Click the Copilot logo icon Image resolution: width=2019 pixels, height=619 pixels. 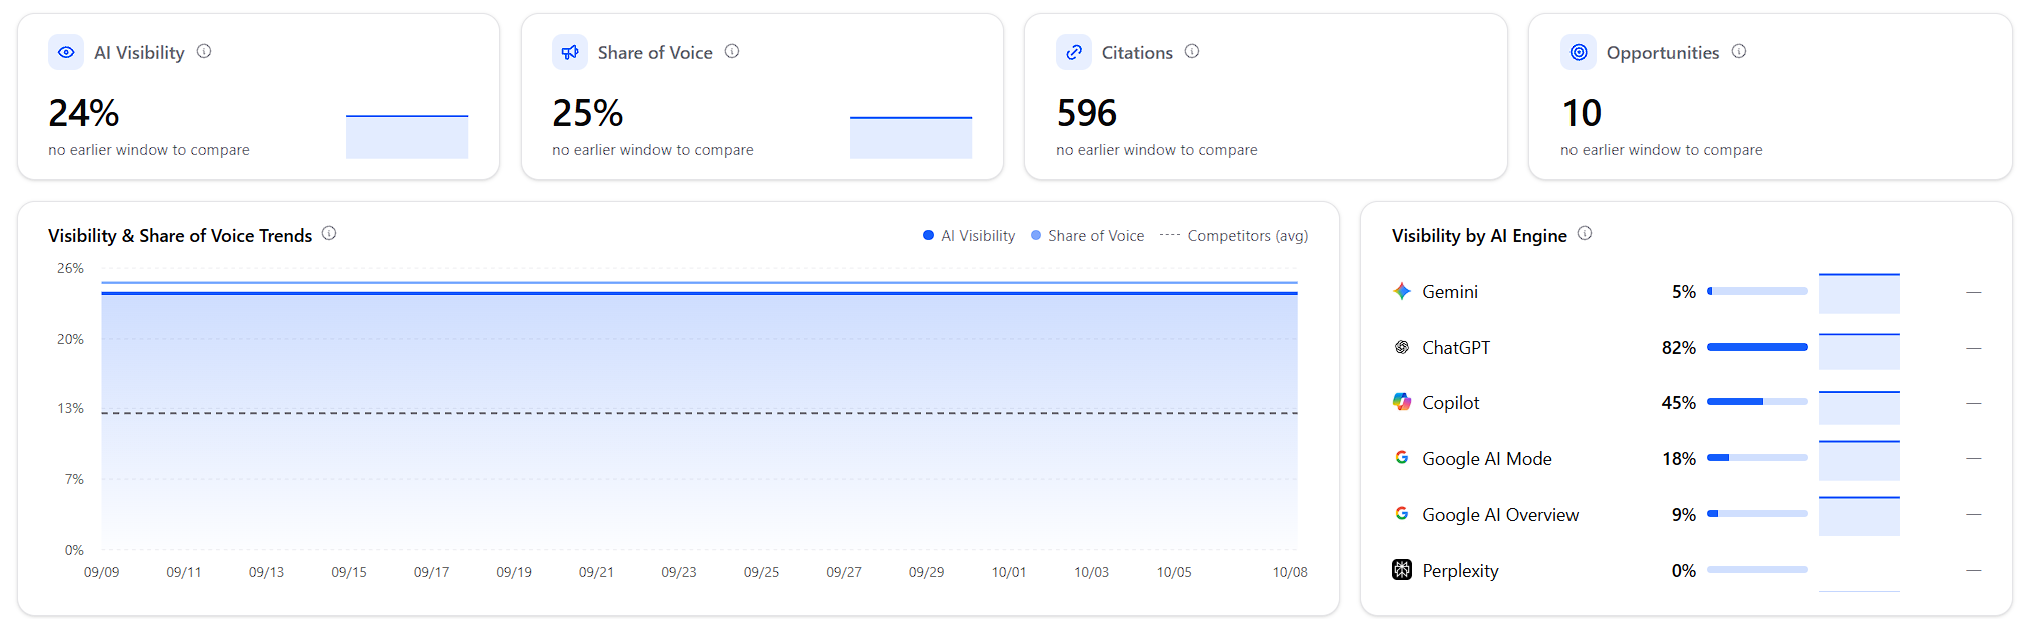pyautogui.click(x=1402, y=402)
